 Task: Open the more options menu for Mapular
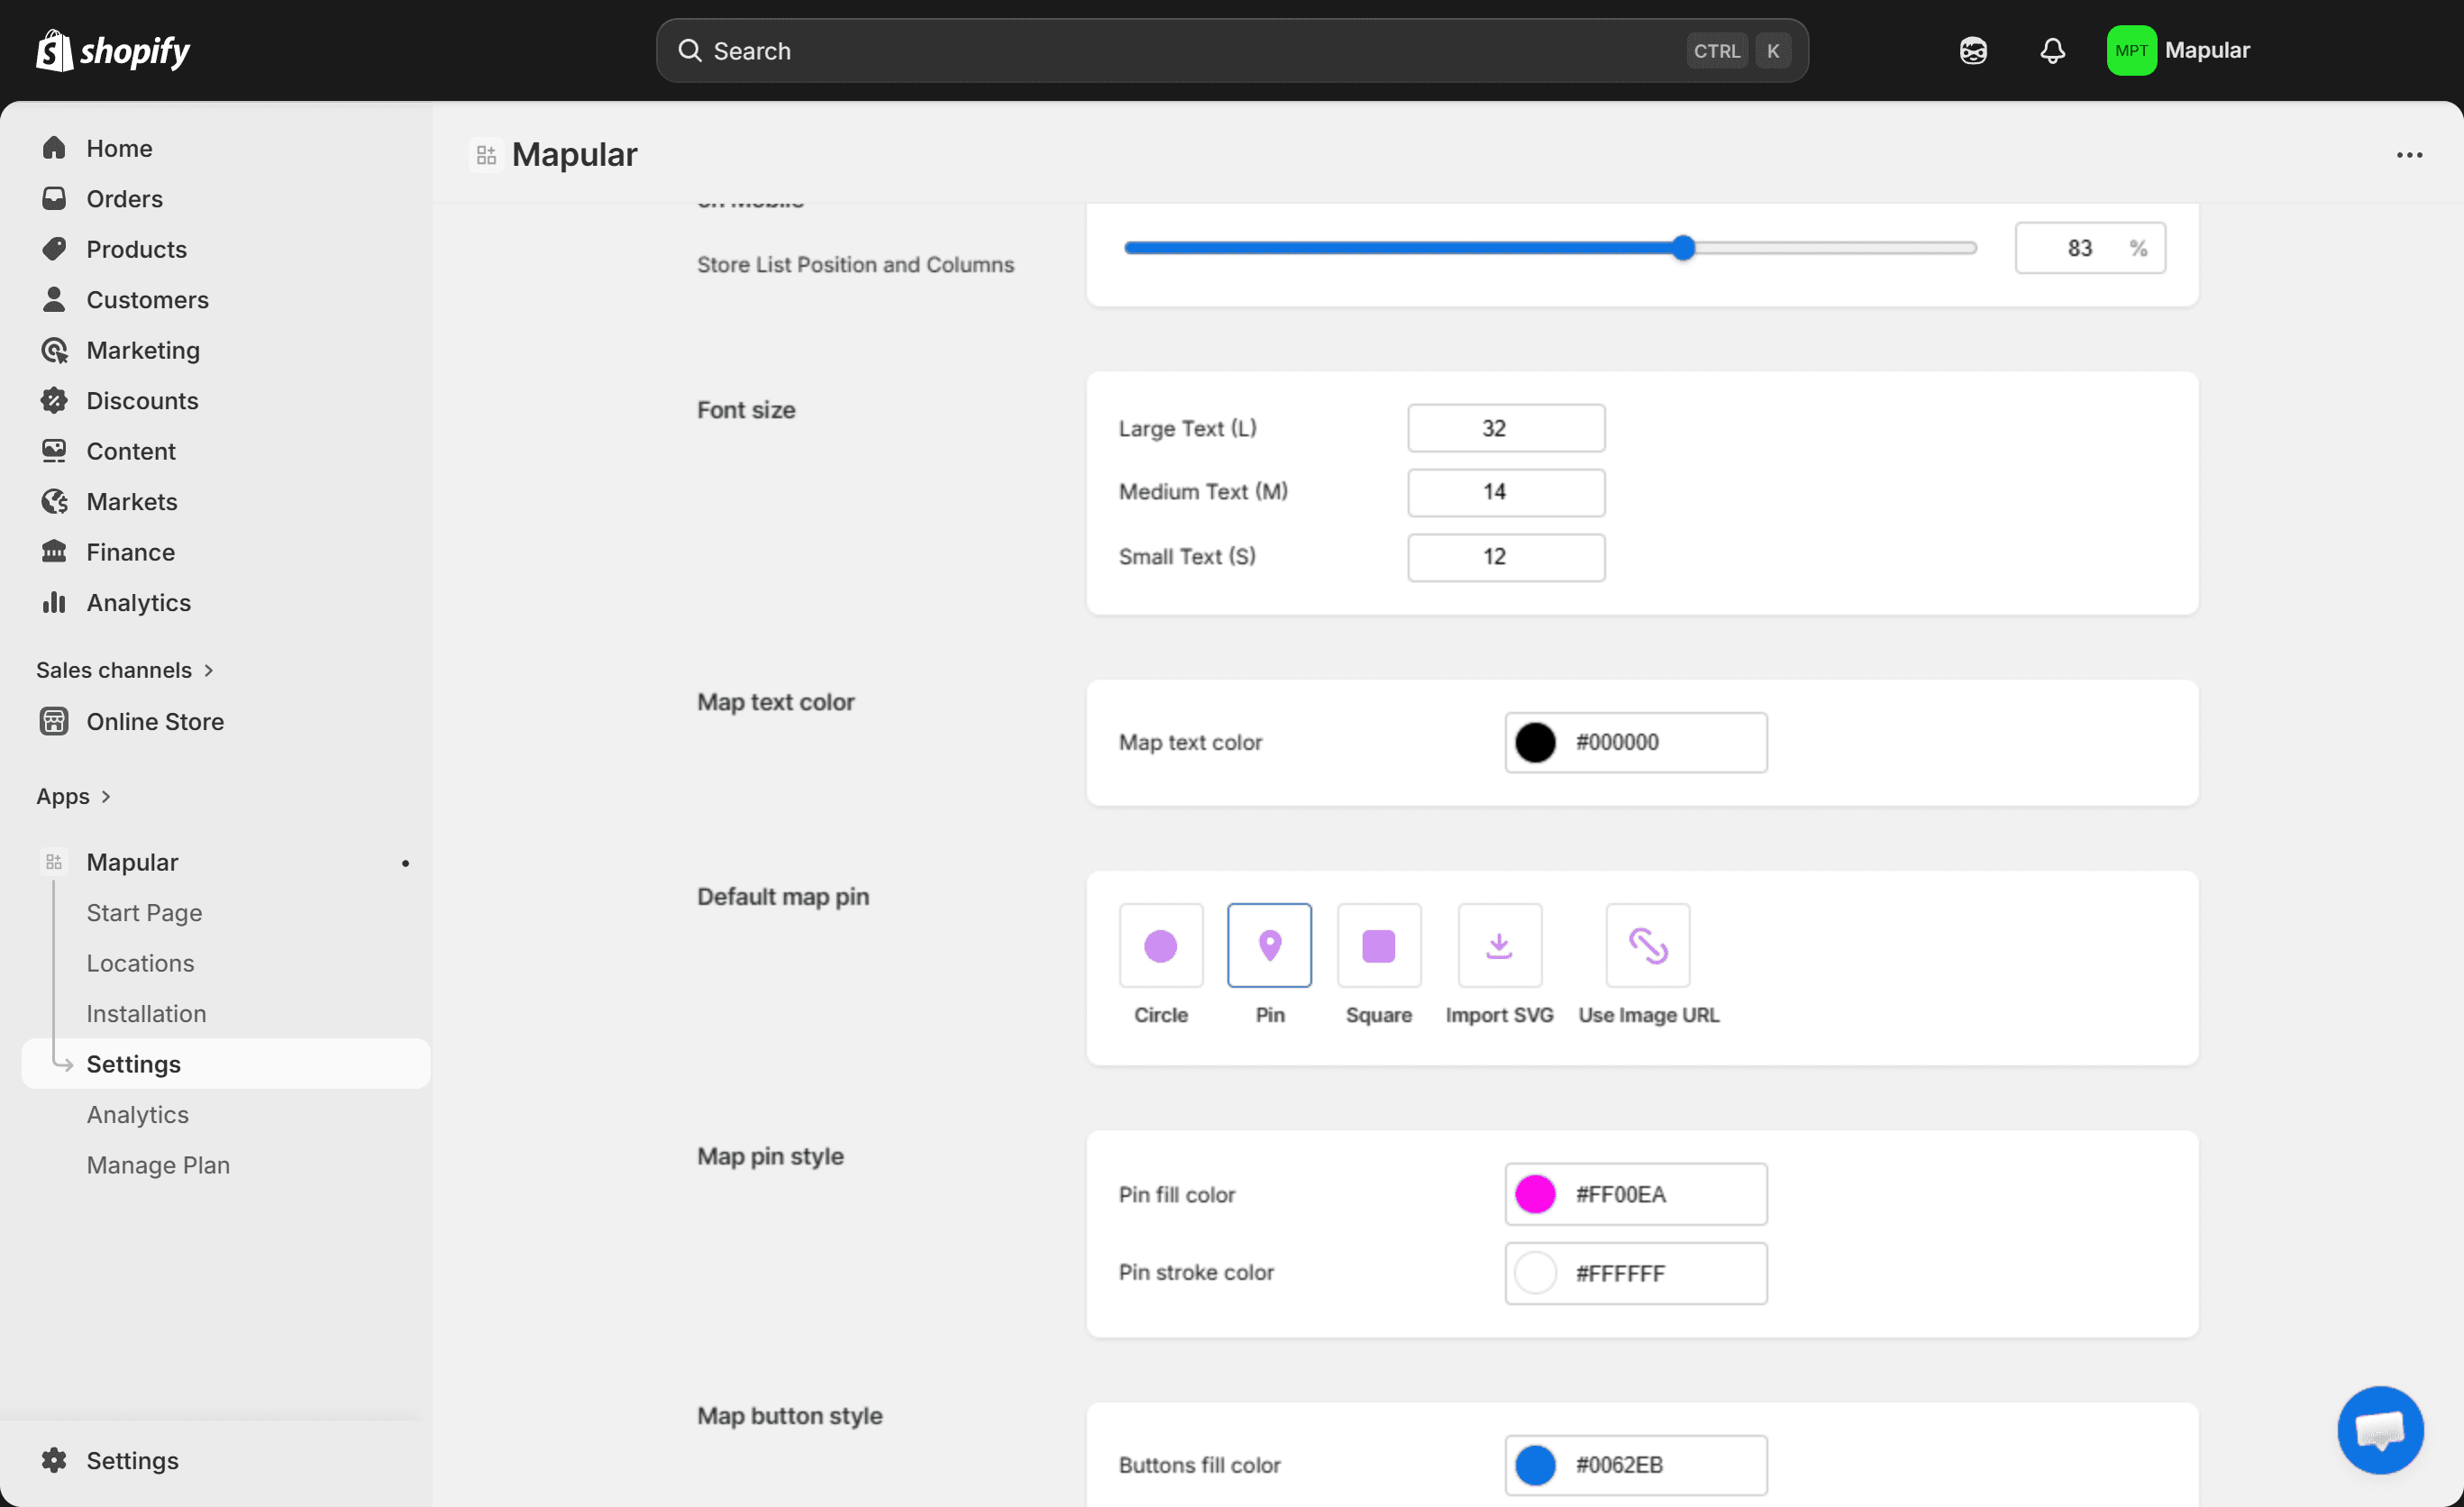[x=2410, y=154]
